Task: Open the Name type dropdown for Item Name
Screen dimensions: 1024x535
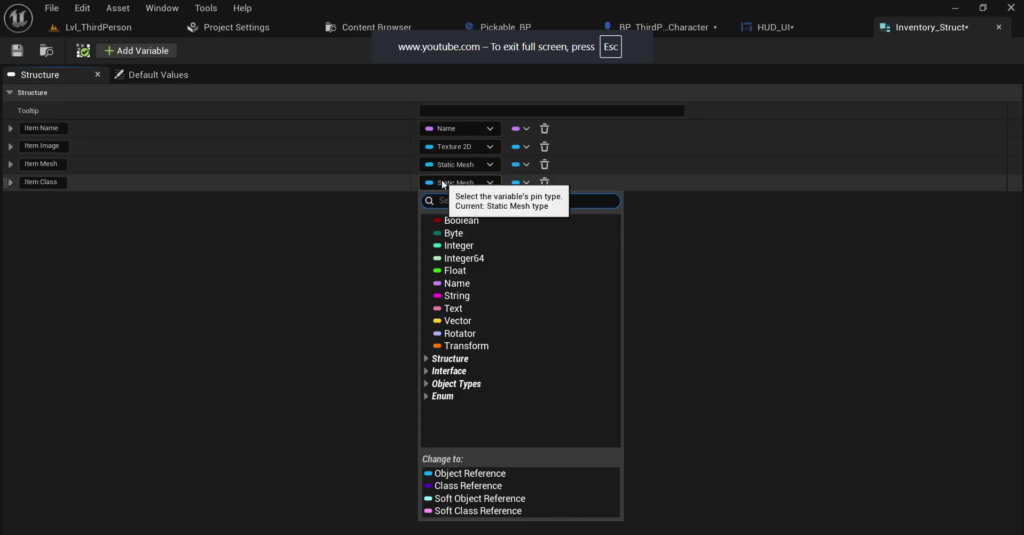Action: pyautogui.click(x=460, y=129)
